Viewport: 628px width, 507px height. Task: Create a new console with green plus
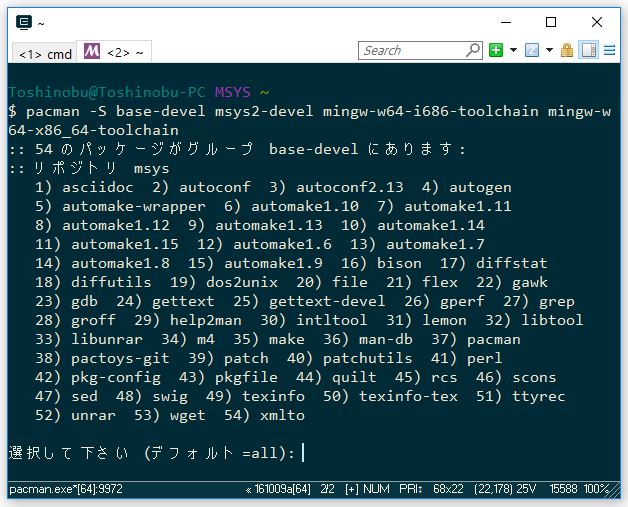(496, 50)
